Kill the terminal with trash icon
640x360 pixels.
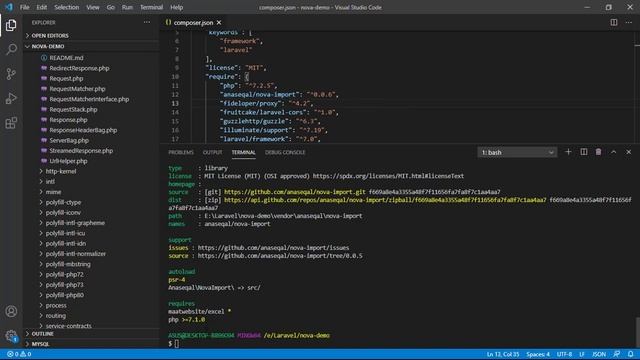pos(598,152)
